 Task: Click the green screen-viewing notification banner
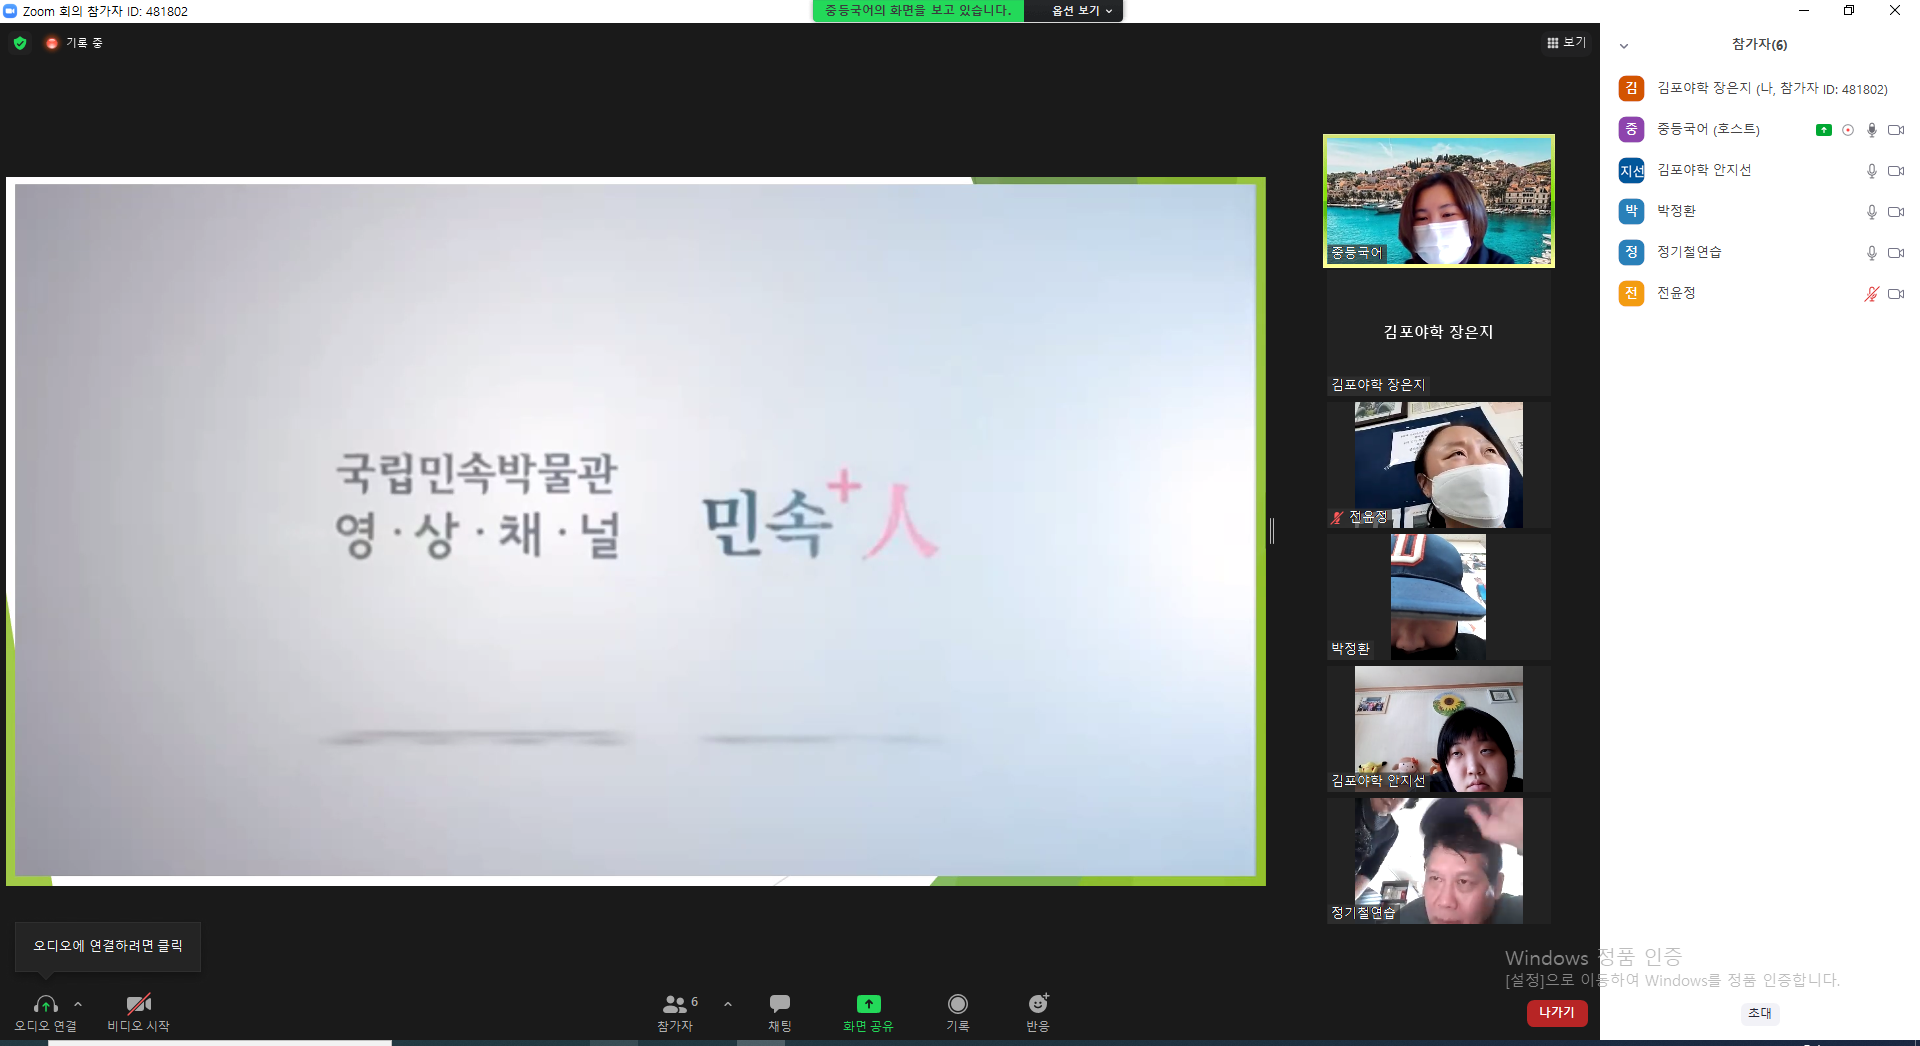pos(918,11)
